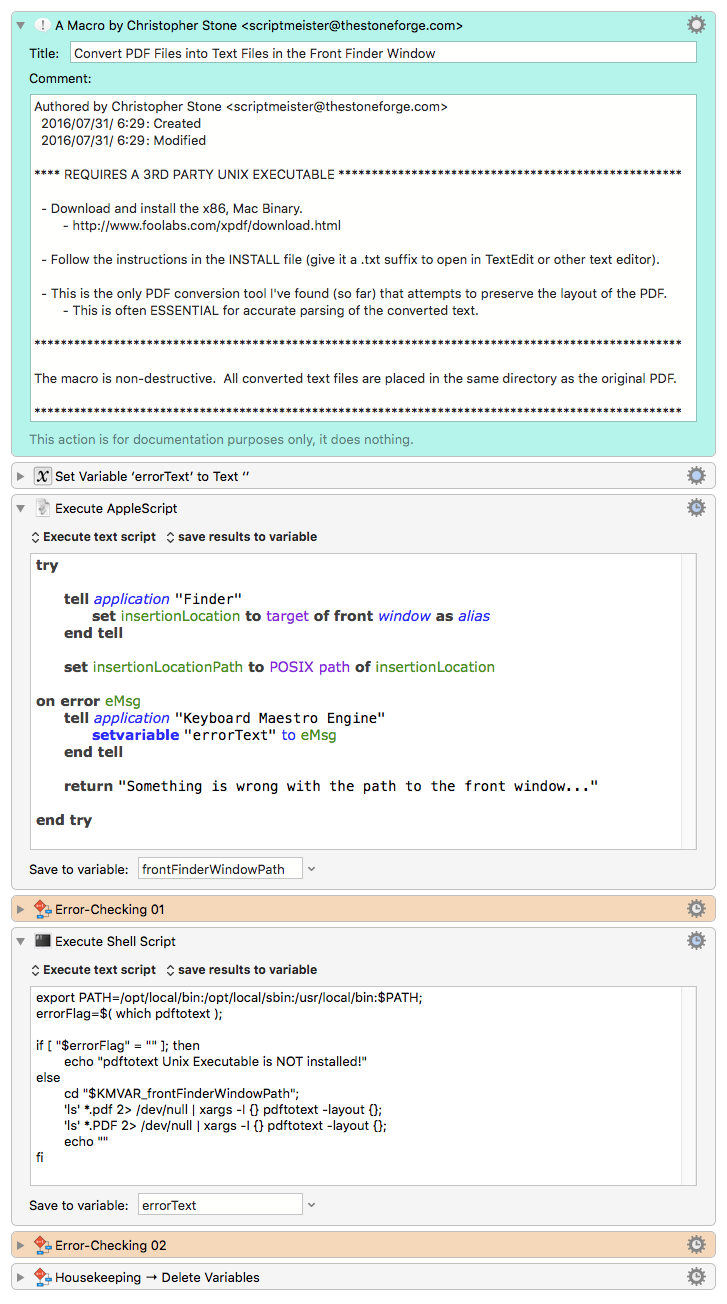Expand the Error-Checking 01 group
This screenshot has width=727, height=1304.
point(20,909)
